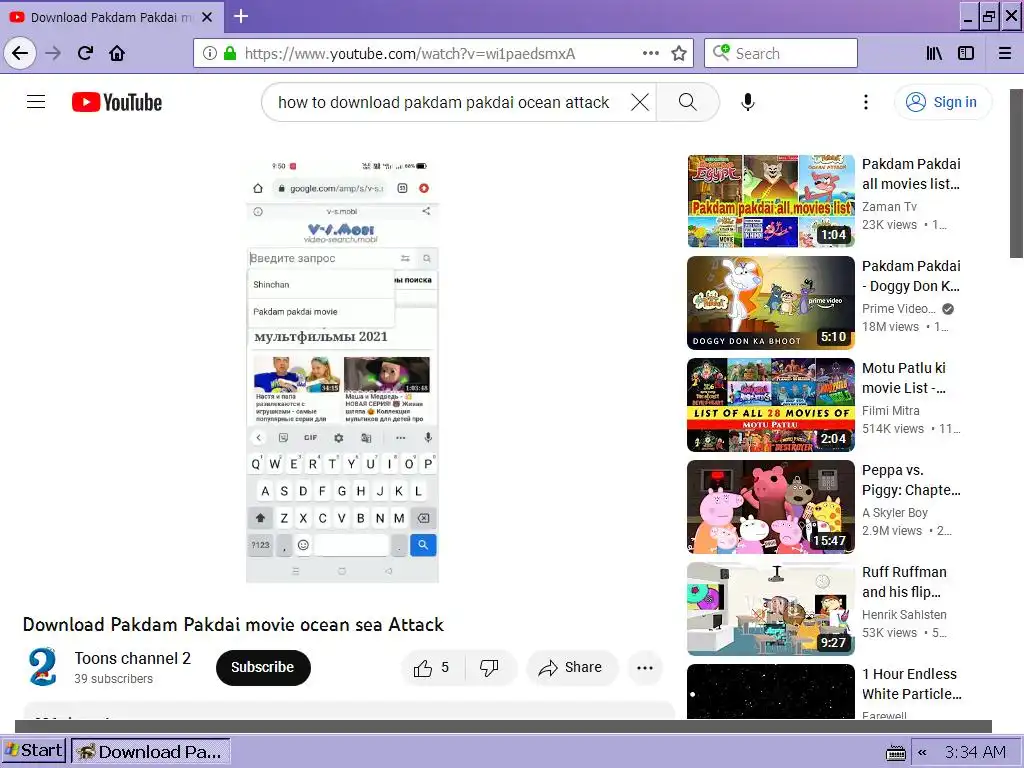Open Zaman Tv channel name

click(x=889, y=206)
